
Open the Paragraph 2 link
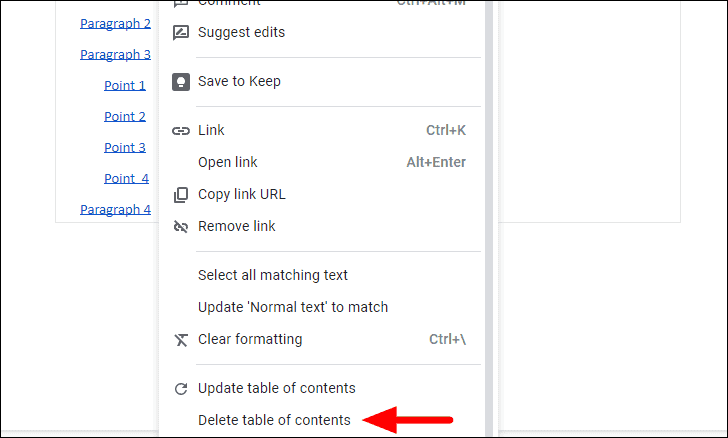(x=115, y=24)
